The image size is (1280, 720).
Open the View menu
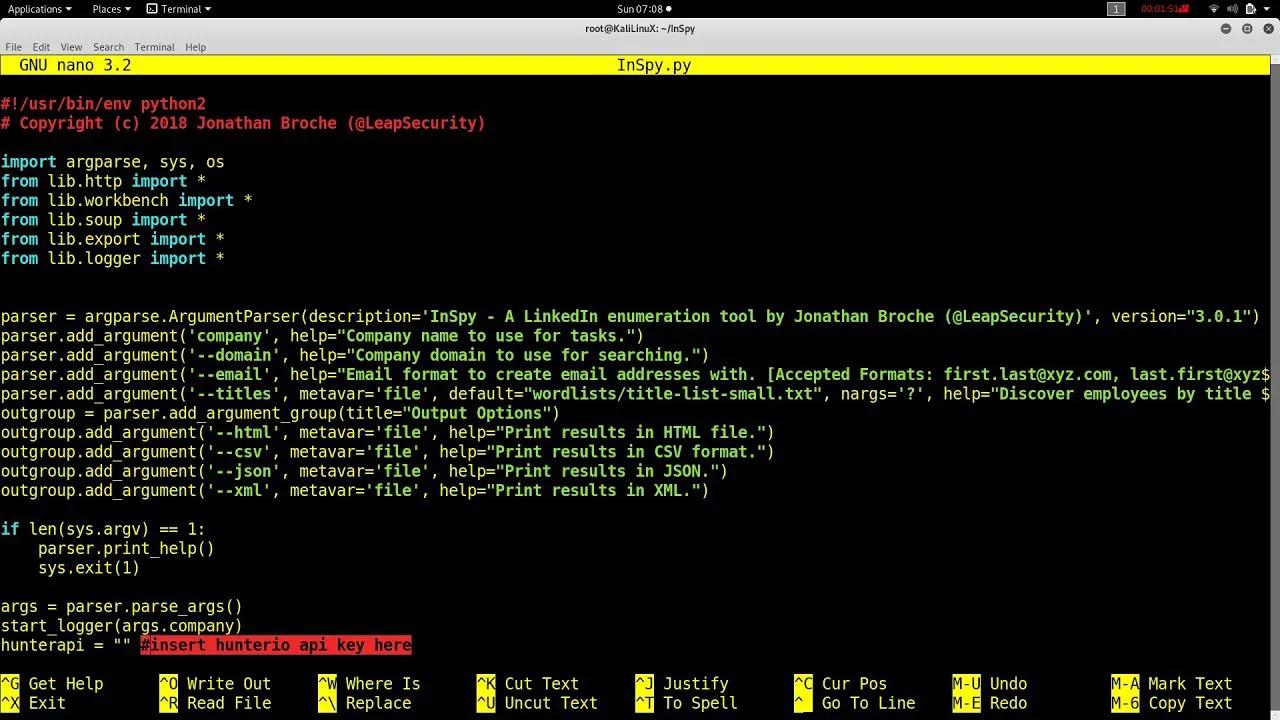(x=71, y=47)
